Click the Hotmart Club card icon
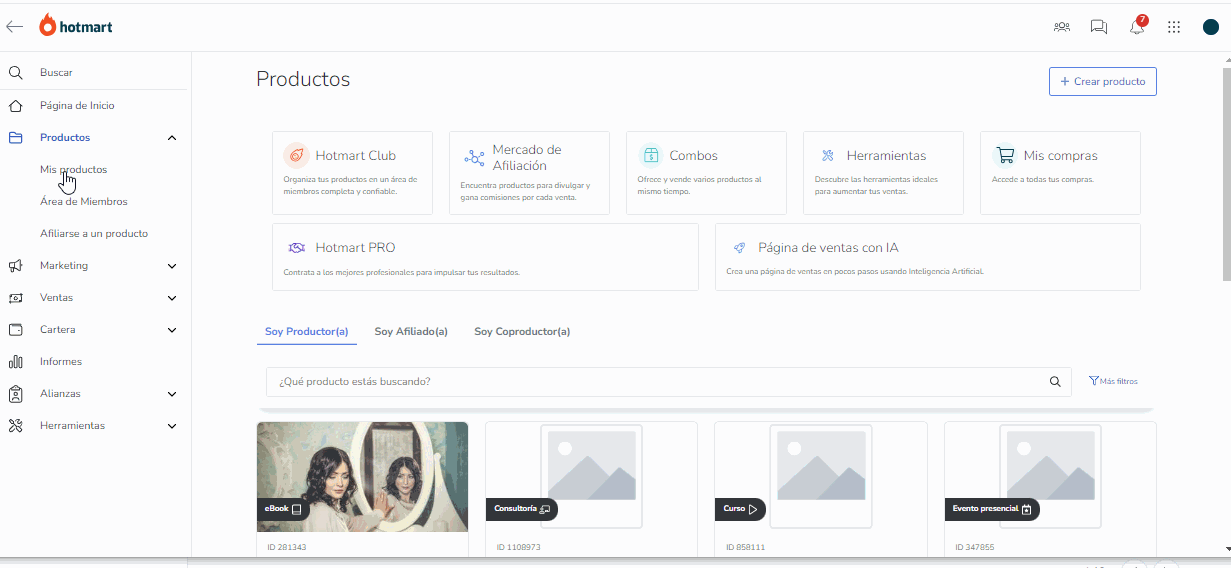 pos(296,155)
